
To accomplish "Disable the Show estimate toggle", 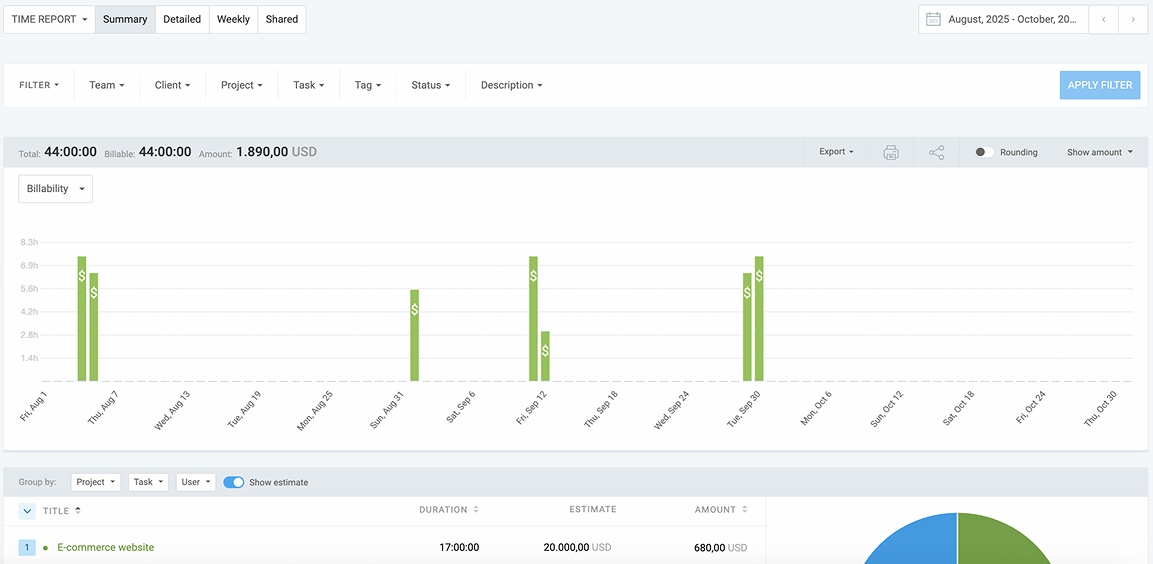I will [234, 482].
